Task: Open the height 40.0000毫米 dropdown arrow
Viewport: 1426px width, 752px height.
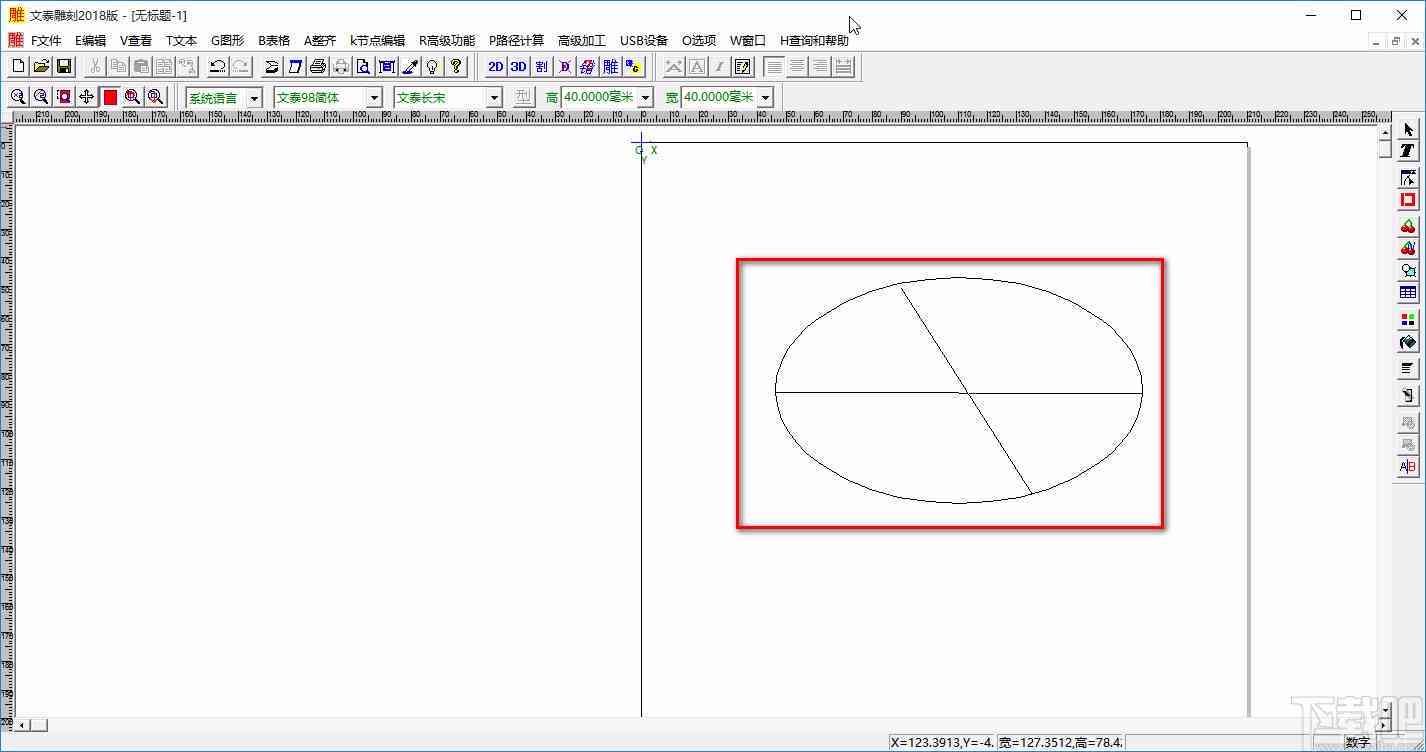Action: point(645,98)
